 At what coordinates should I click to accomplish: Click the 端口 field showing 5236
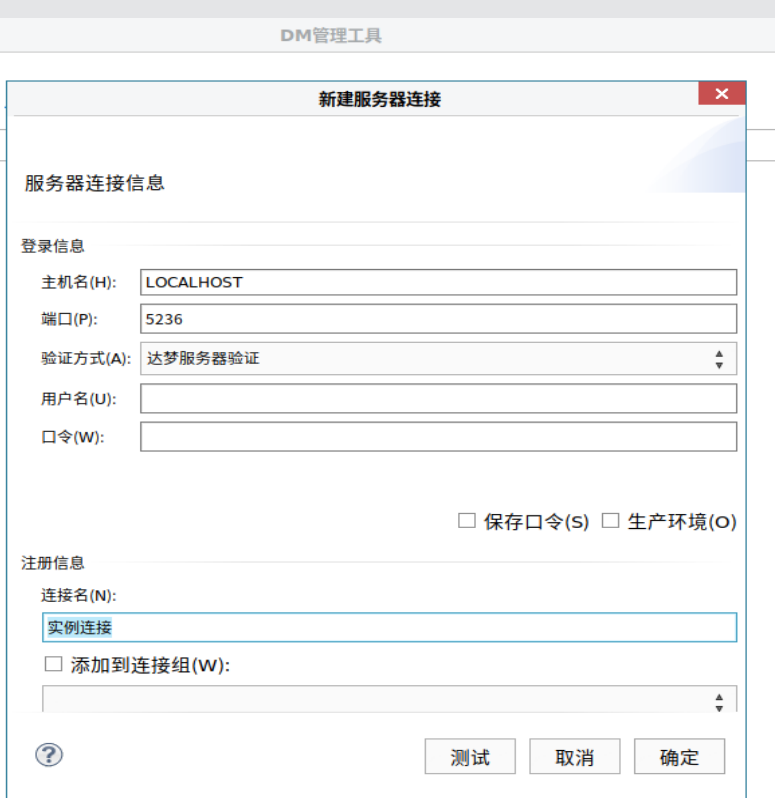tap(438, 319)
